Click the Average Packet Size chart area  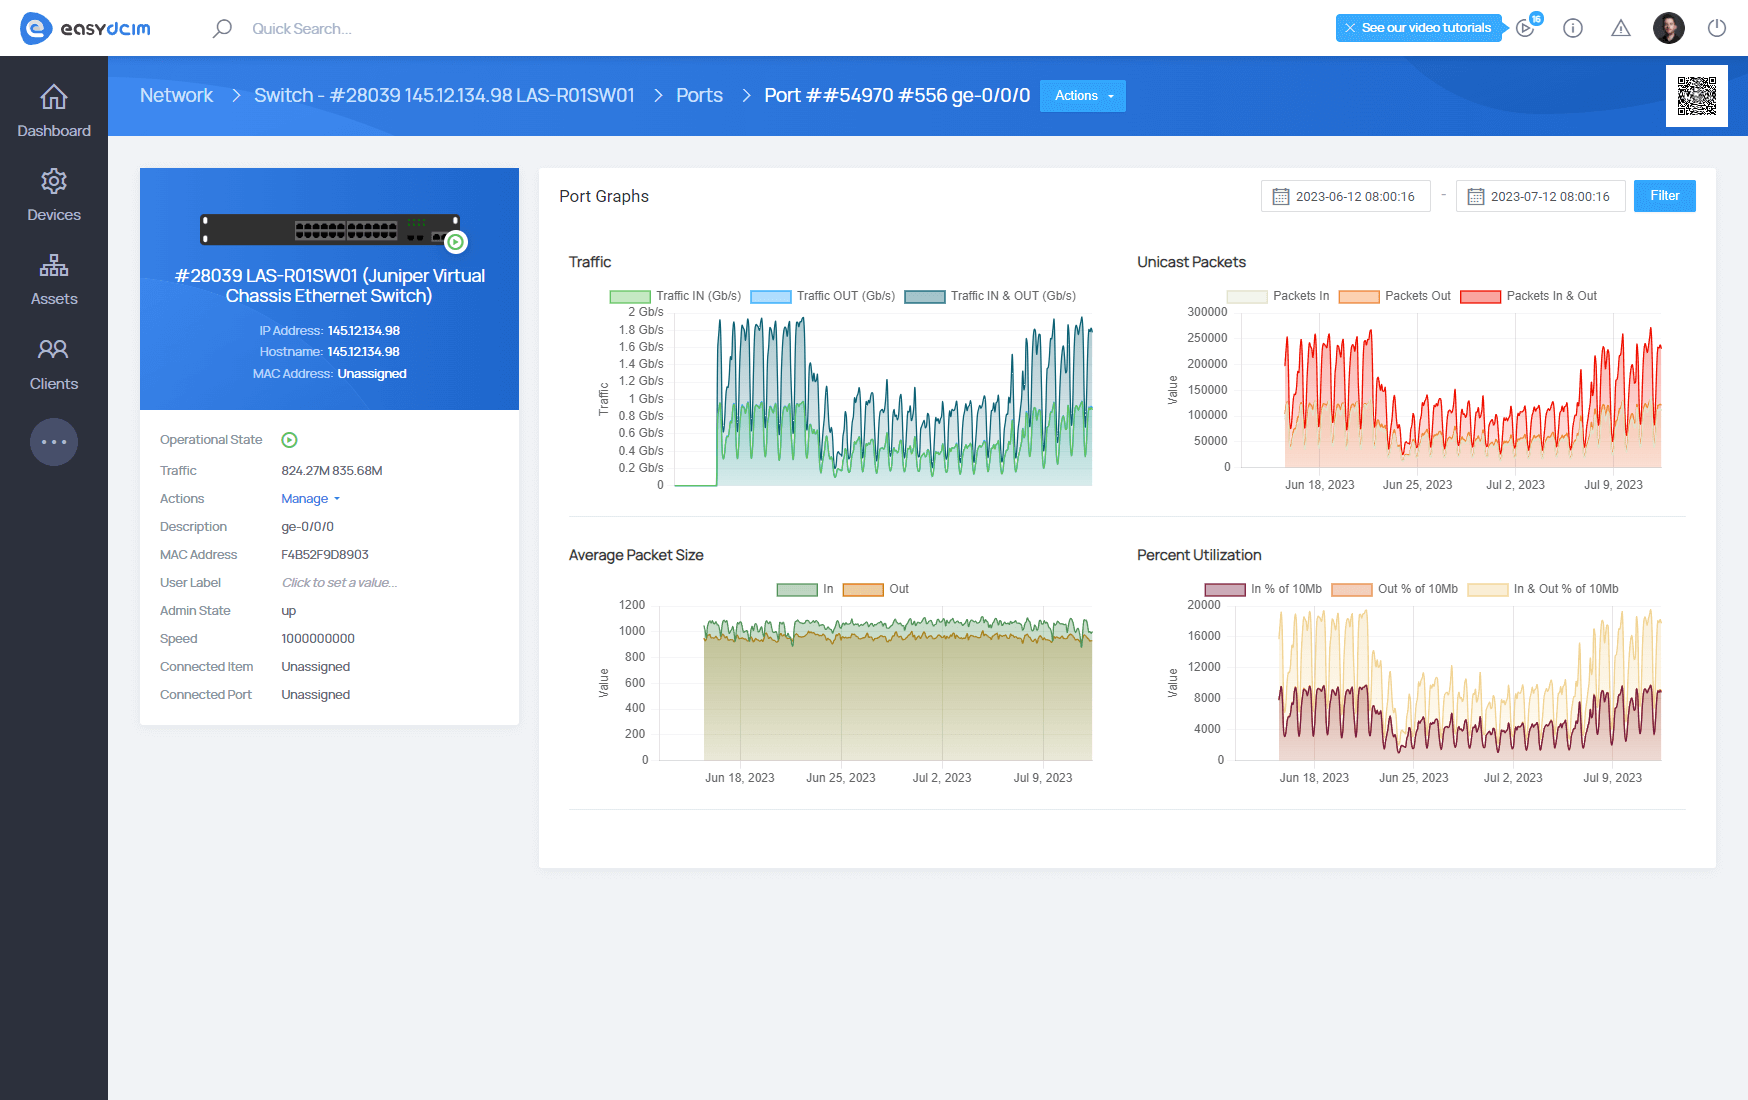(x=875, y=683)
